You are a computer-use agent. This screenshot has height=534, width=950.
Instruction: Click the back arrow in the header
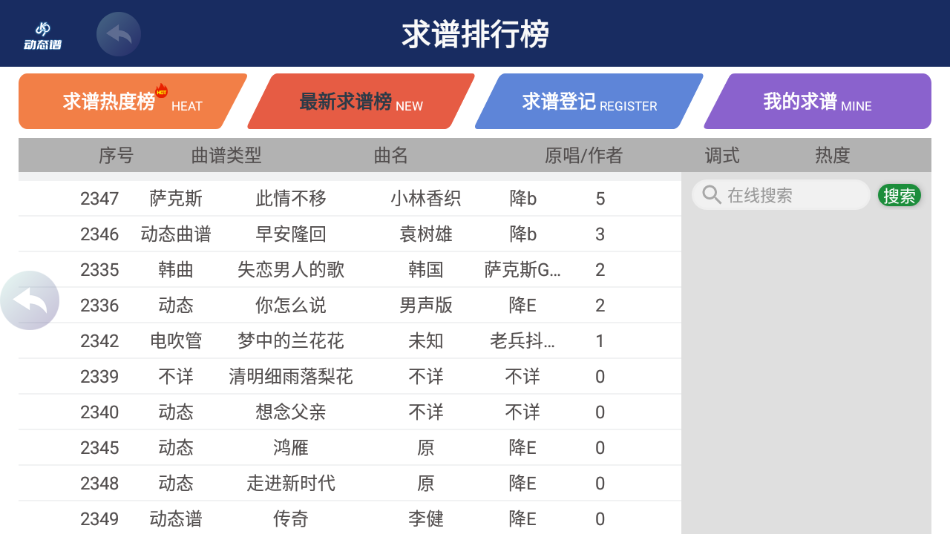[118, 35]
